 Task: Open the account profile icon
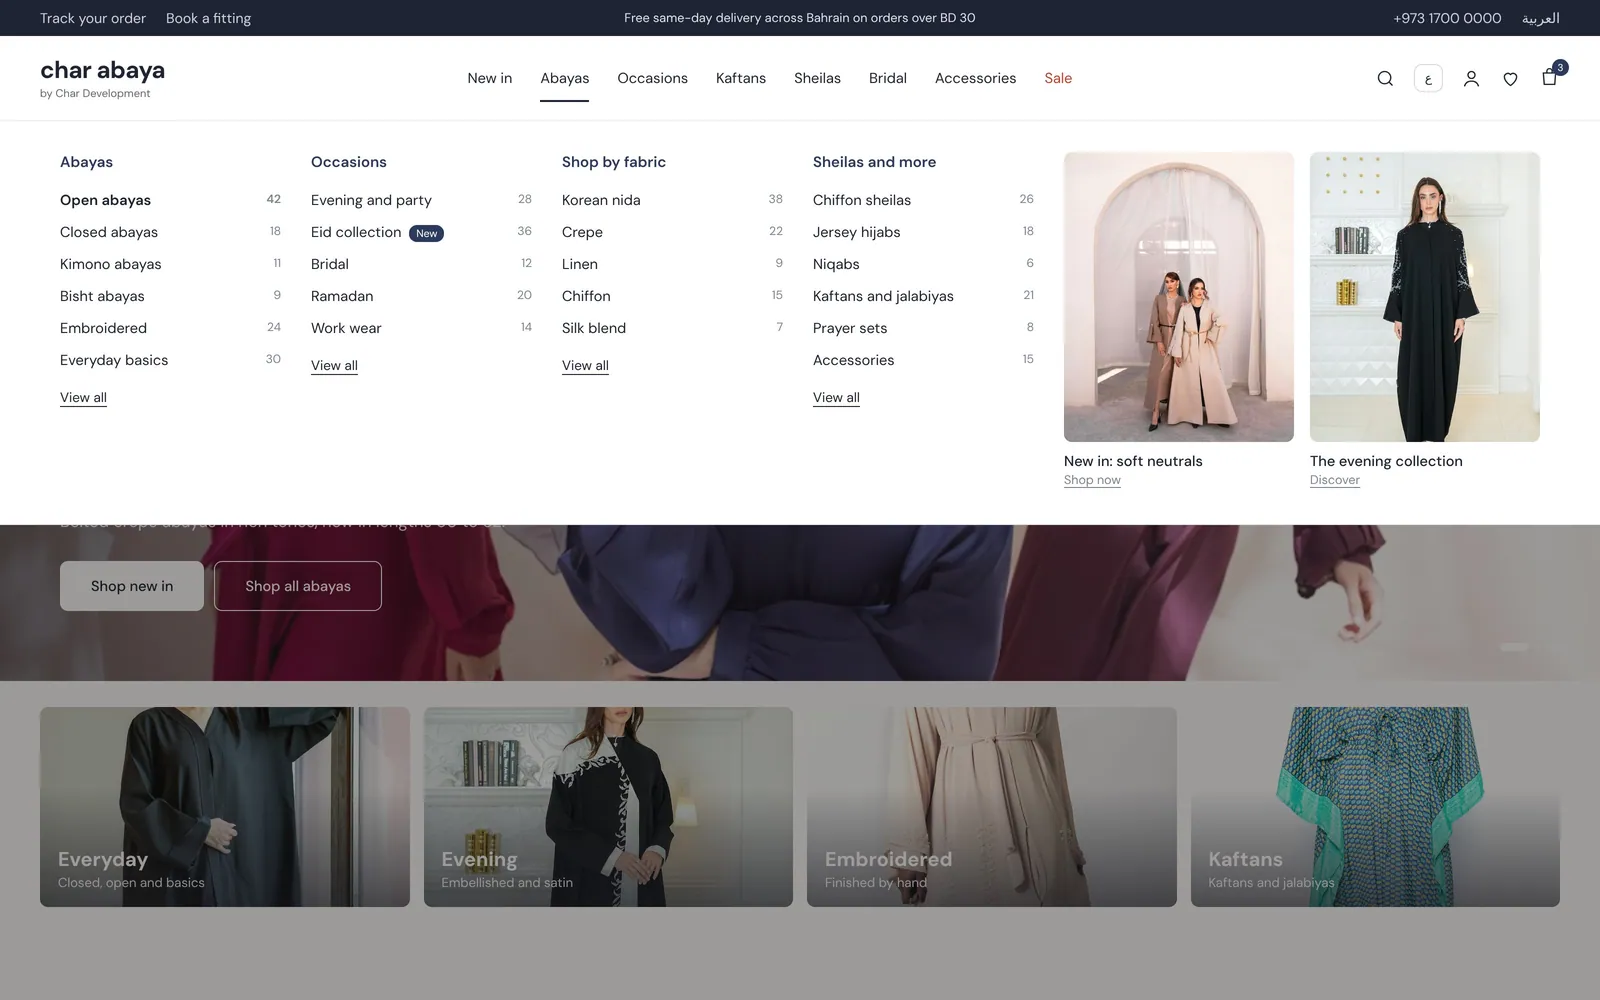coord(1471,78)
